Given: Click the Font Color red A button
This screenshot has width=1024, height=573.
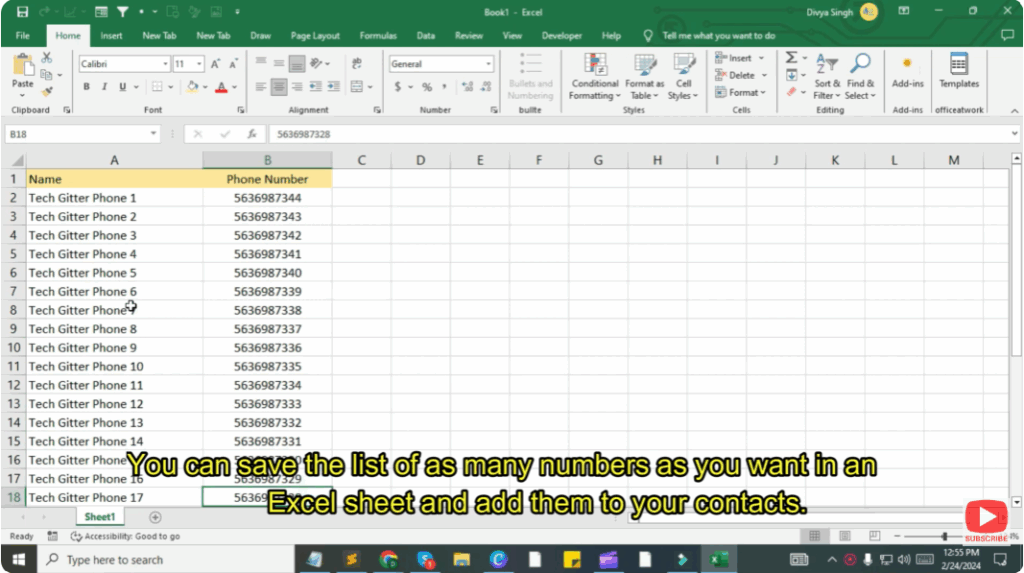Looking at the screenshot, I should (221, 86).
